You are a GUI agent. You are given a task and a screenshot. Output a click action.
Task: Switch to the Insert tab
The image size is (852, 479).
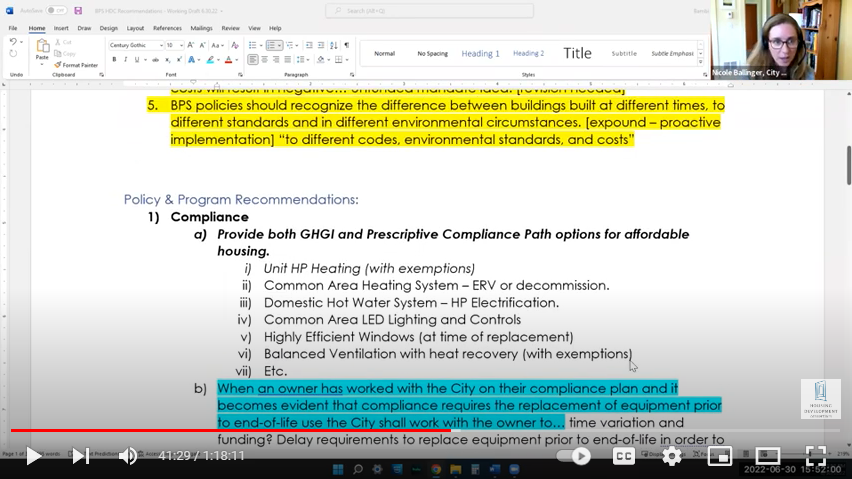tap(61, 28)
